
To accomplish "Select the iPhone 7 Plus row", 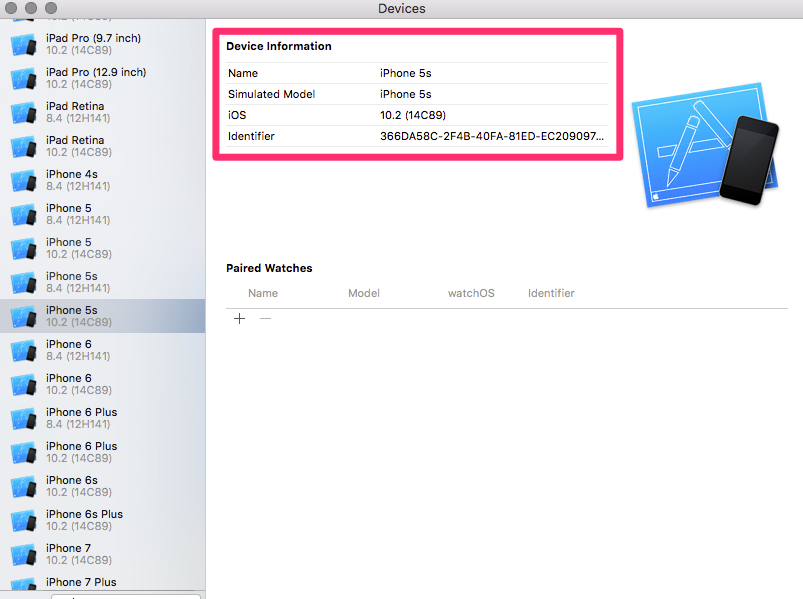I will click(x=102, y=583).
